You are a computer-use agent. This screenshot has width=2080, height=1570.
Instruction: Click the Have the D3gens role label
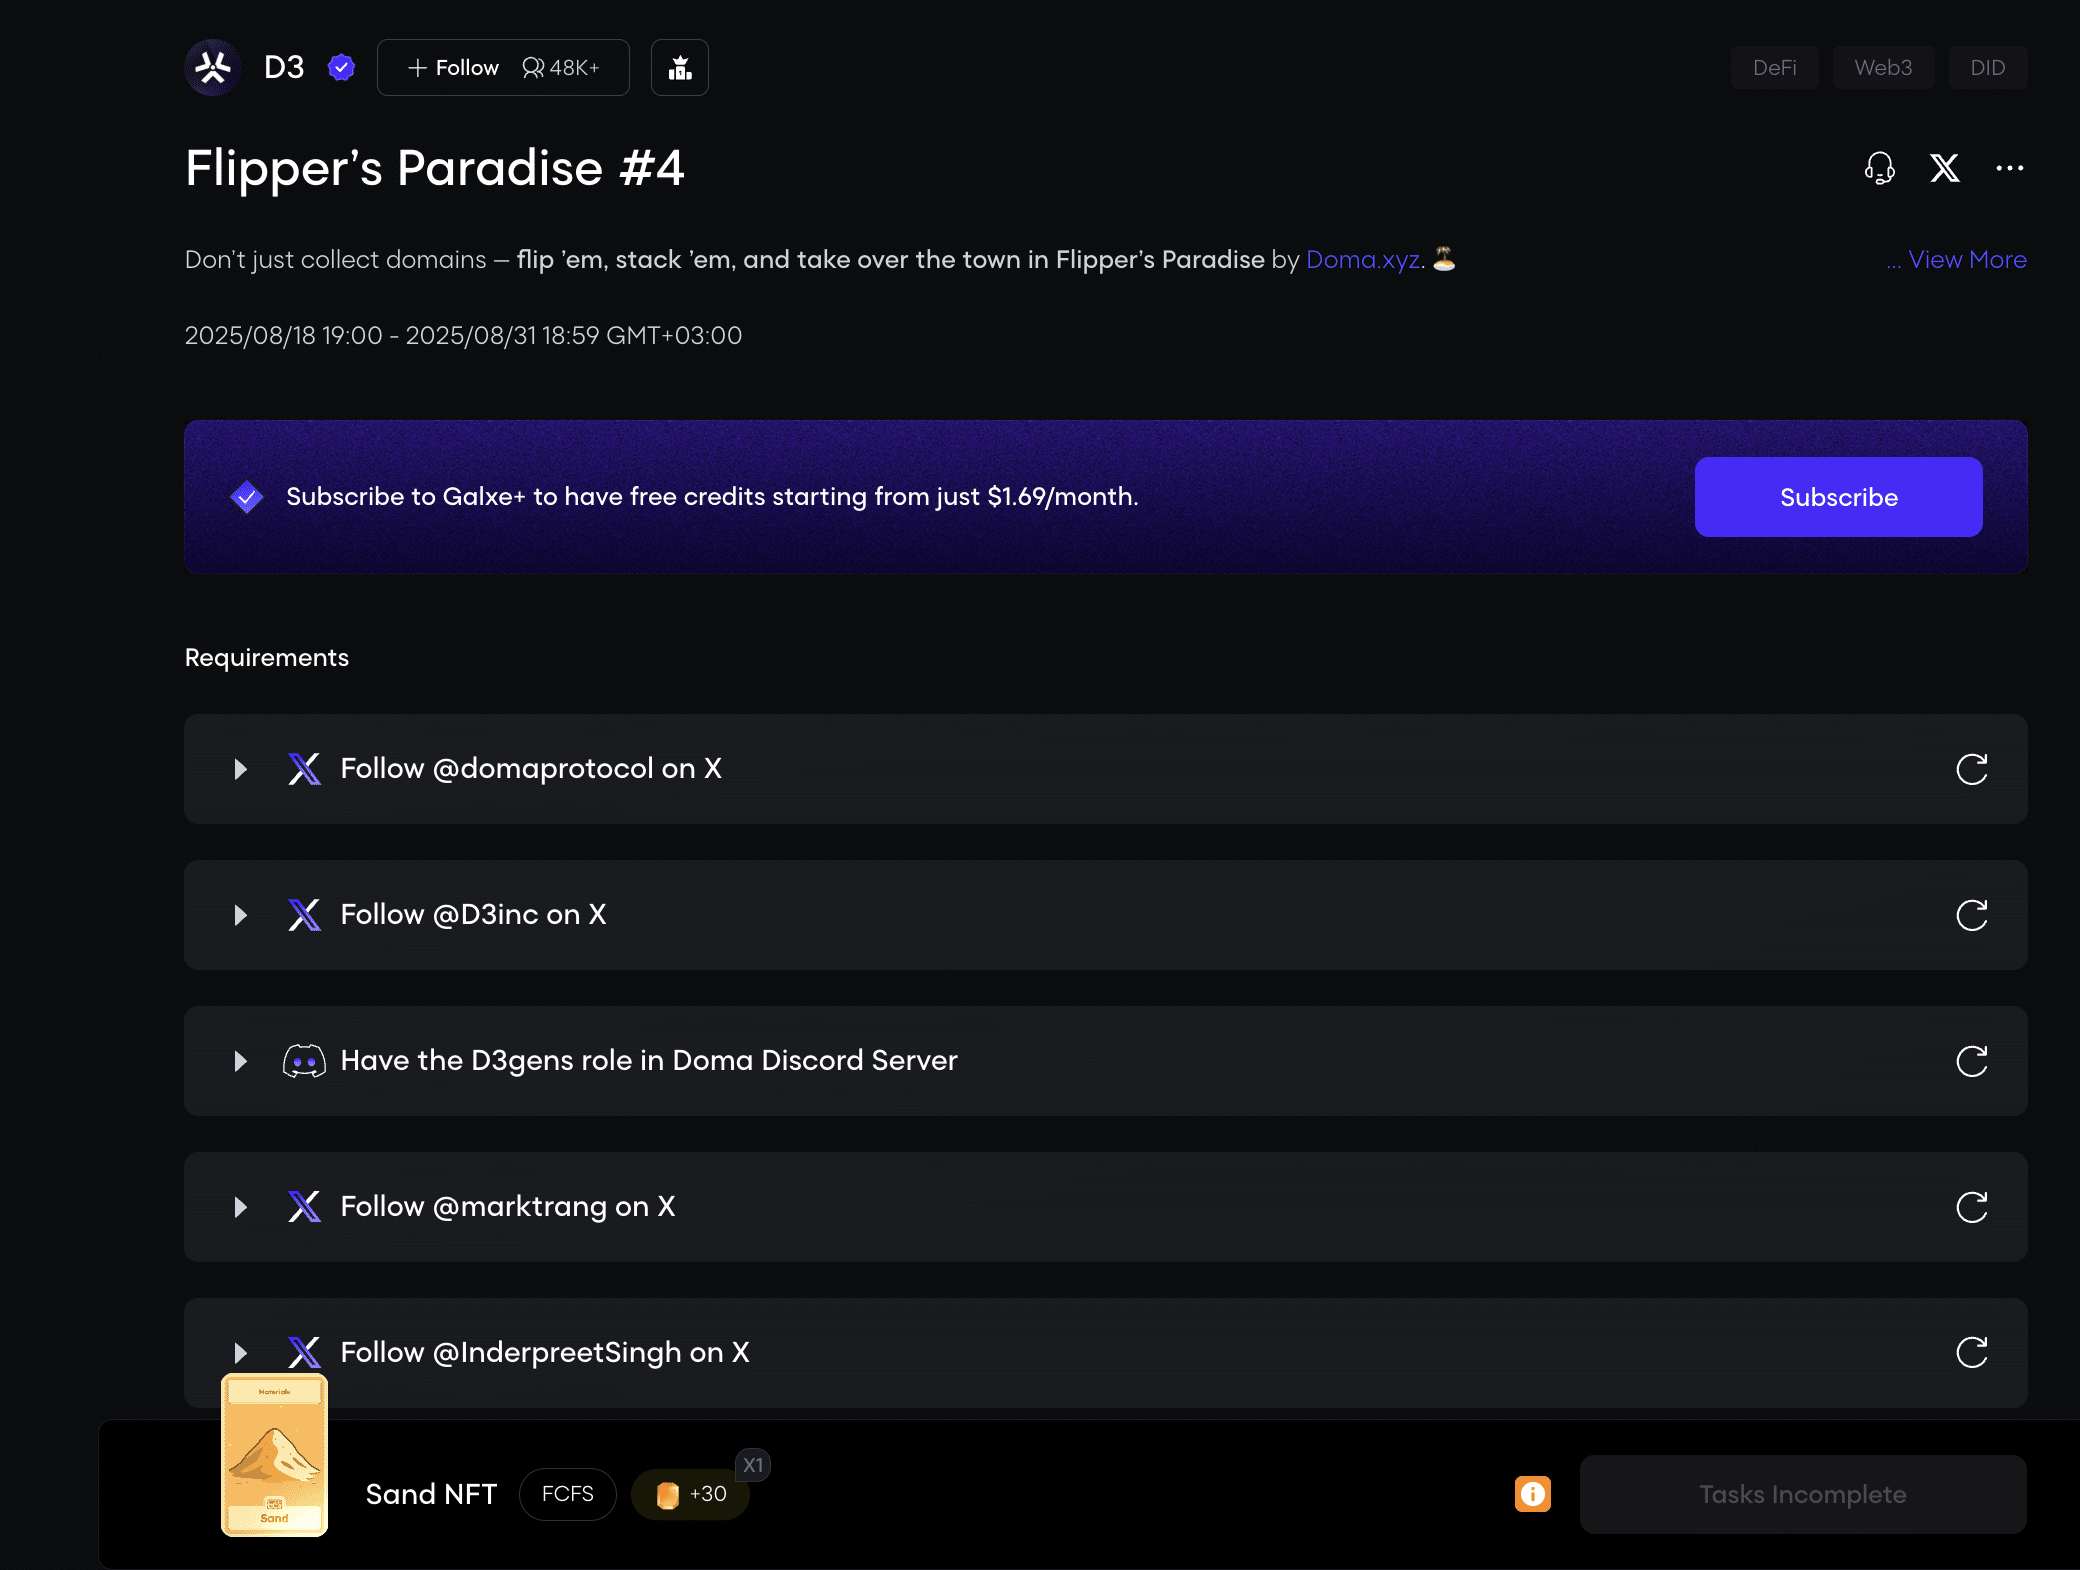click(649, 1060)
